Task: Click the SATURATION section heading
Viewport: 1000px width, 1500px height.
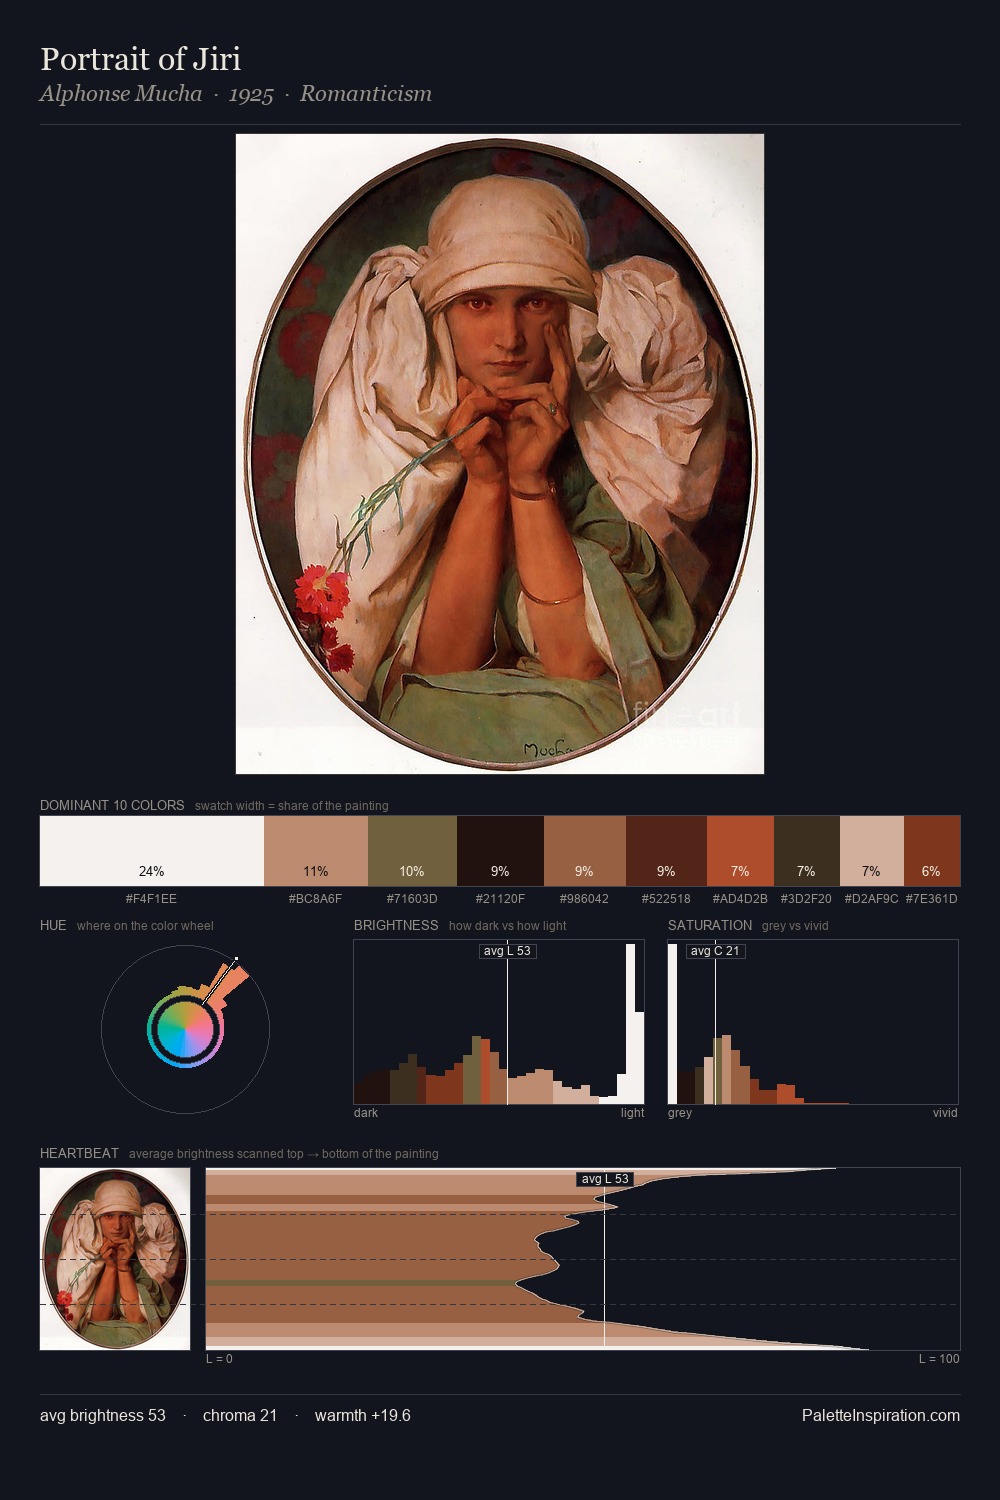Action: coord(710,925)
